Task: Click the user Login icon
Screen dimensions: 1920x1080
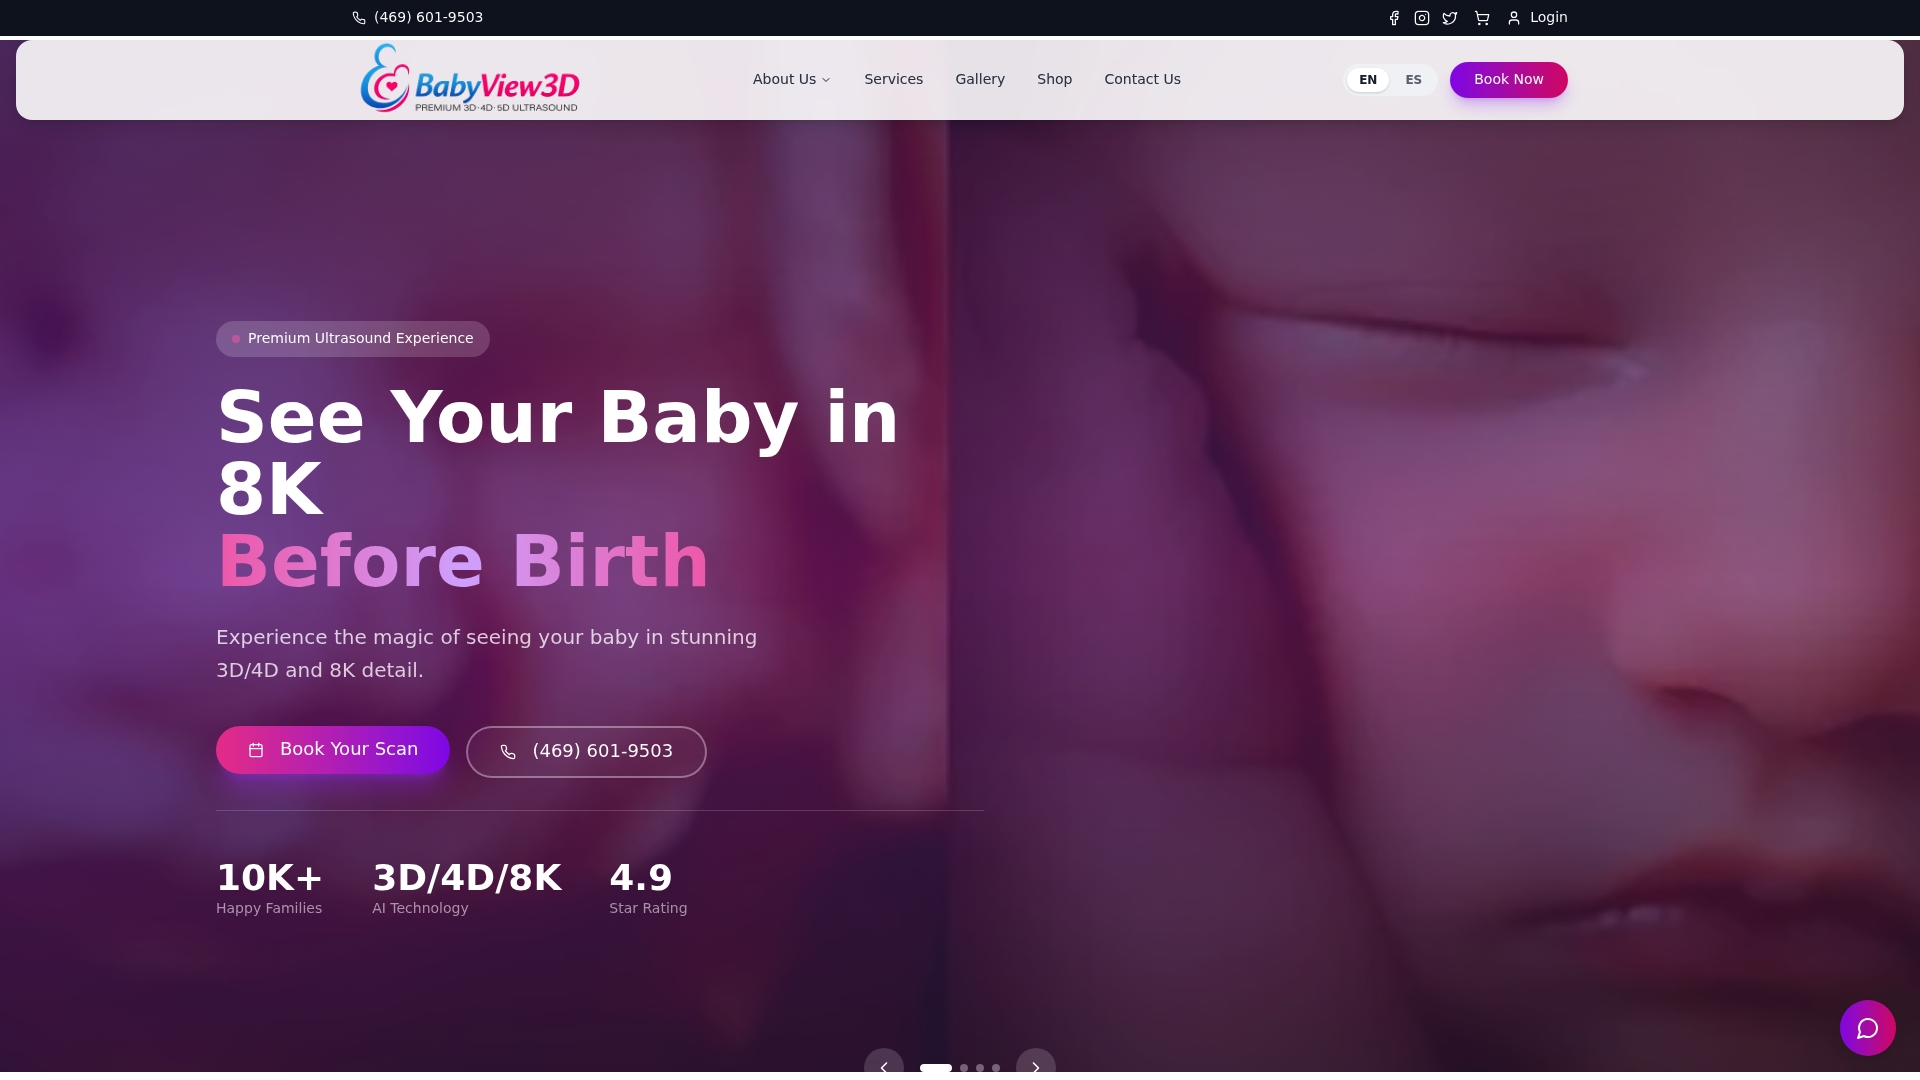Action: 1514,18
